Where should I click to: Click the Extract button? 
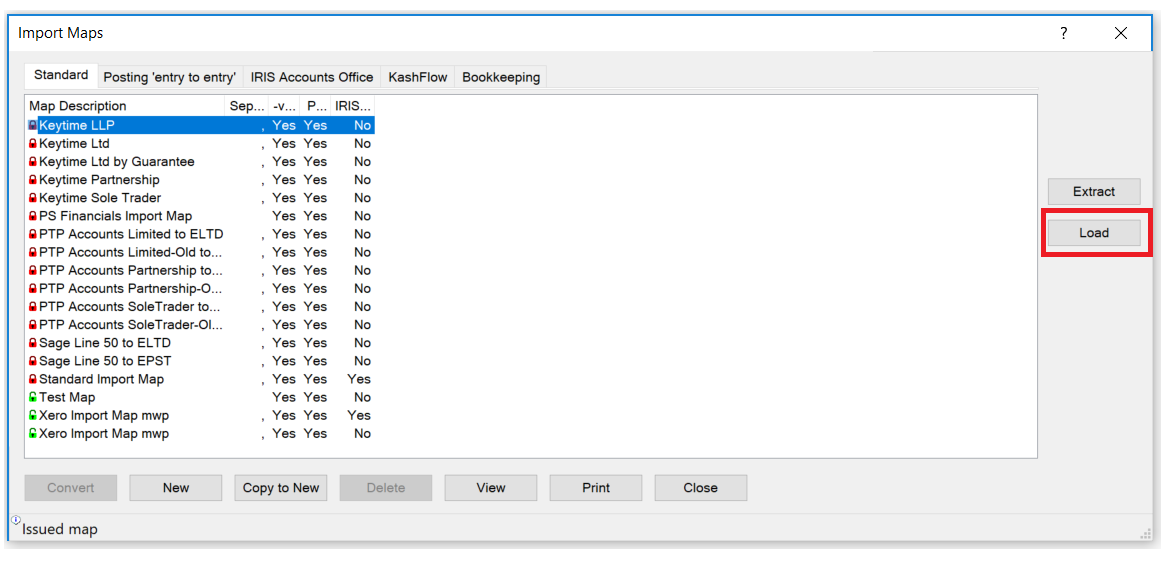1094,191
